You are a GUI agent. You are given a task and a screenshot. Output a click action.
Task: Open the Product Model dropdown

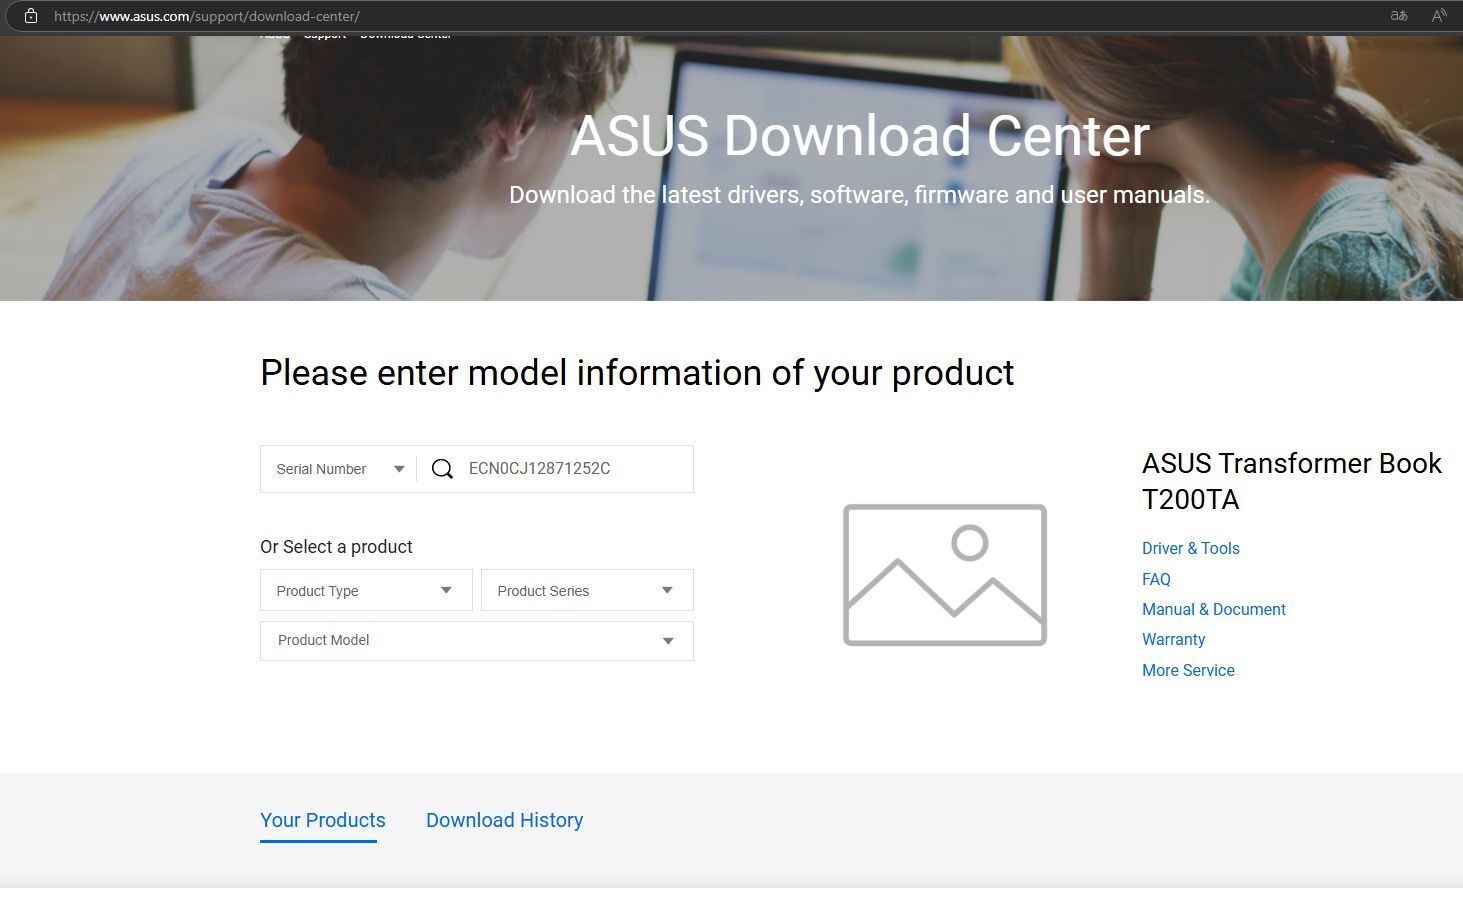(476, 641)
